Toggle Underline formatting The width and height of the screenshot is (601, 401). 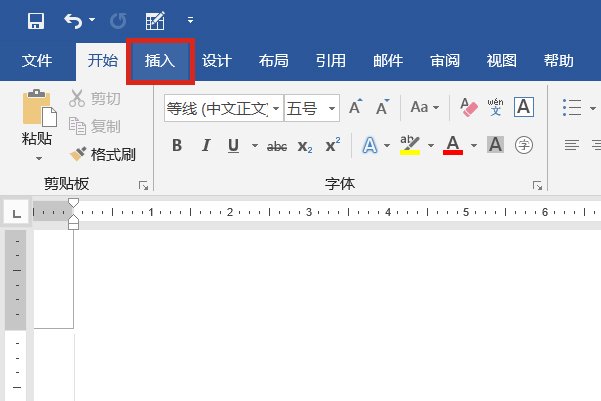(233, 145)
